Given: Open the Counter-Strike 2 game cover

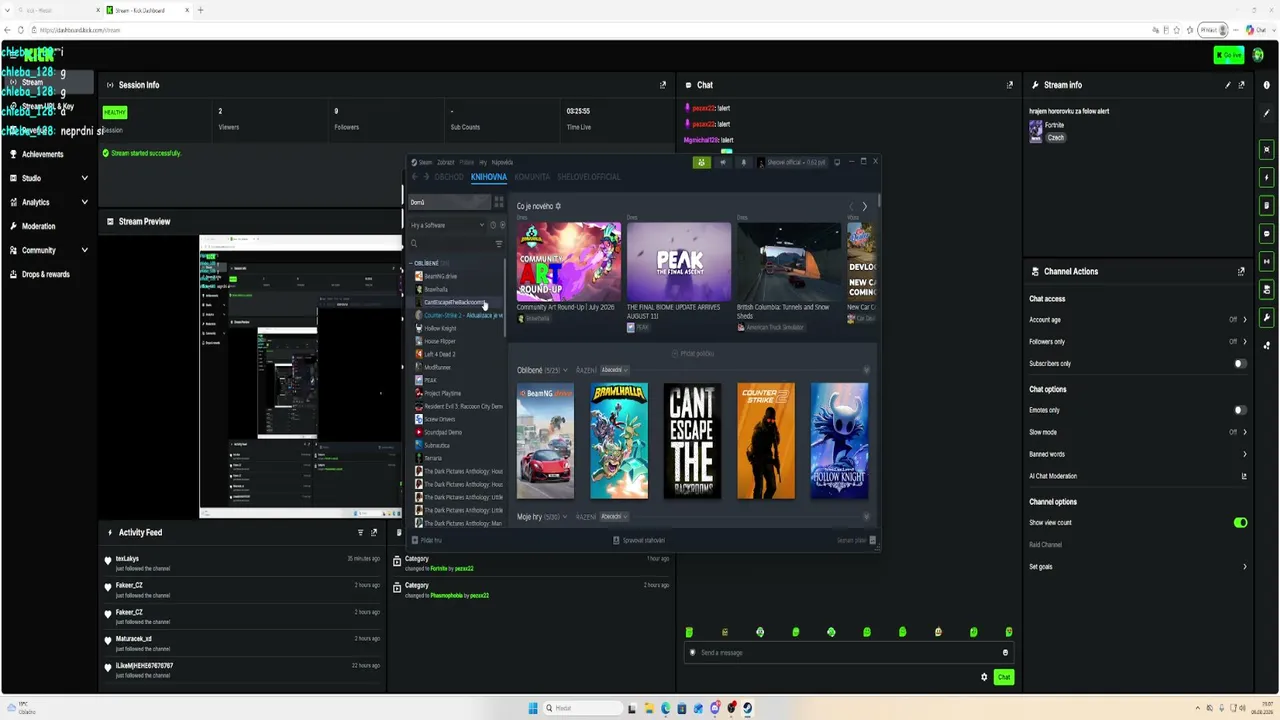Looking at the screenshot, I should point(766,441).
